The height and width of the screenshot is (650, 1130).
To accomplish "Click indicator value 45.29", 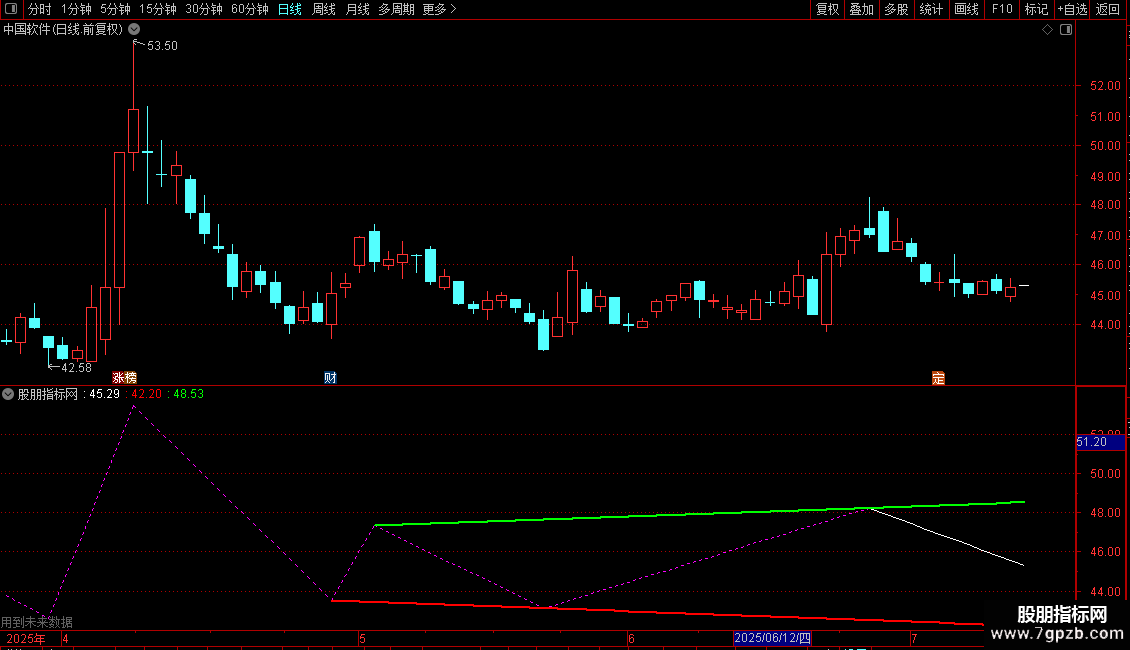I will tap(104, 394).
